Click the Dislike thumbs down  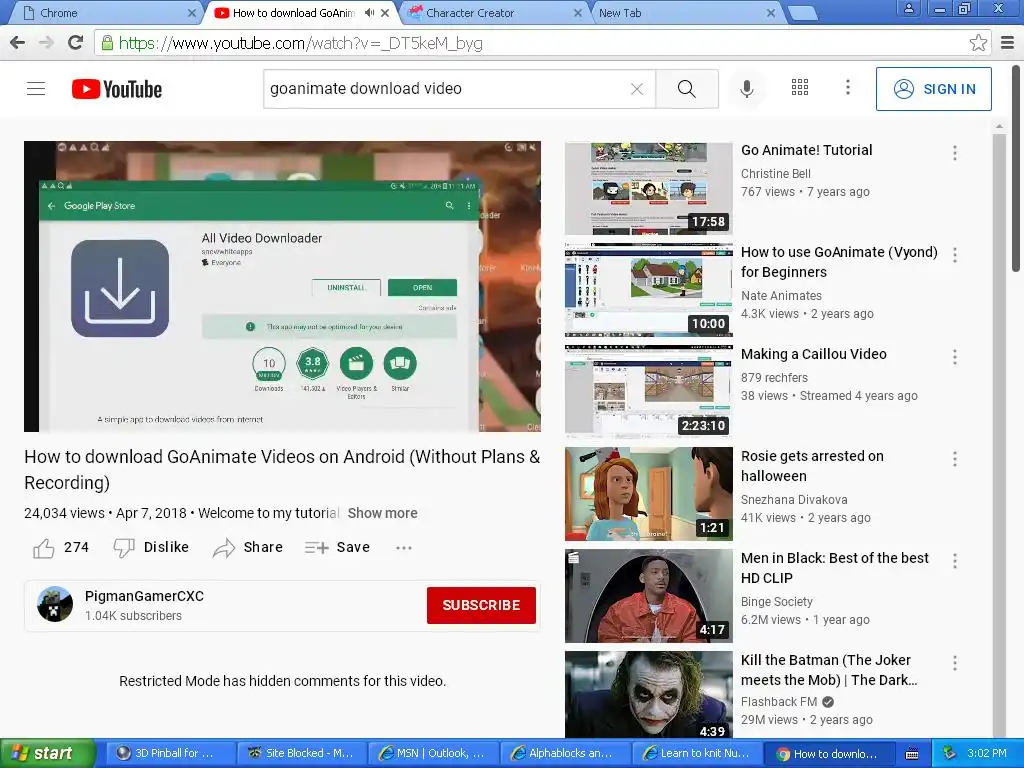pyautogui.click(x=151, y=547)
